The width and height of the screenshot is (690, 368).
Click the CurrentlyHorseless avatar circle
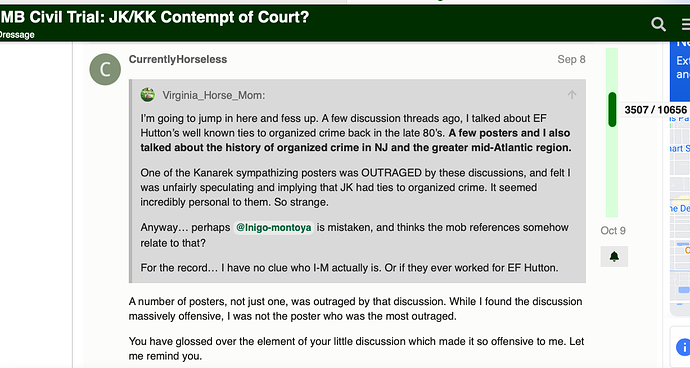point(105,69)
